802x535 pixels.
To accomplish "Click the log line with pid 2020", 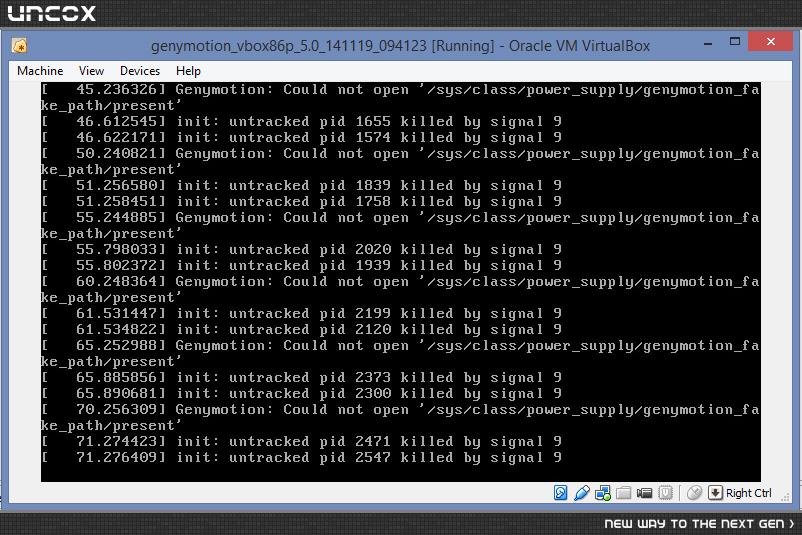I will 302,250.
